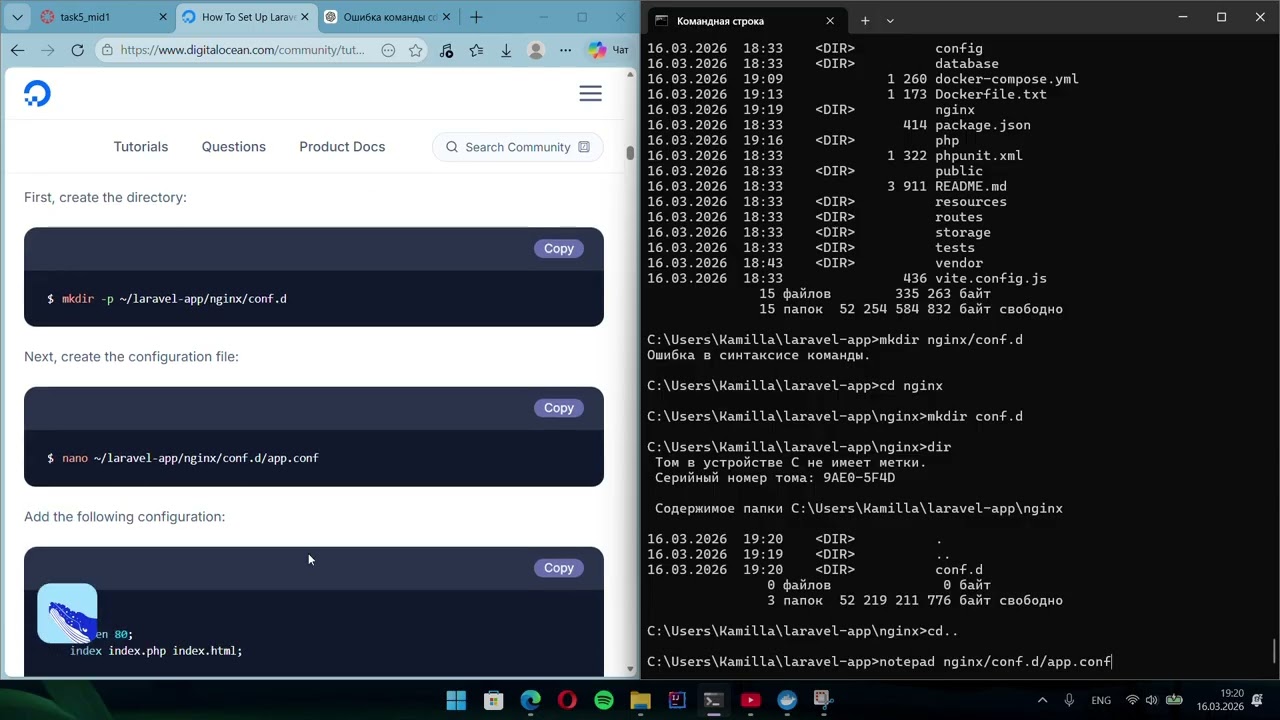
Task: Open the Edge profile avatar
Action: tap(536, 50)
